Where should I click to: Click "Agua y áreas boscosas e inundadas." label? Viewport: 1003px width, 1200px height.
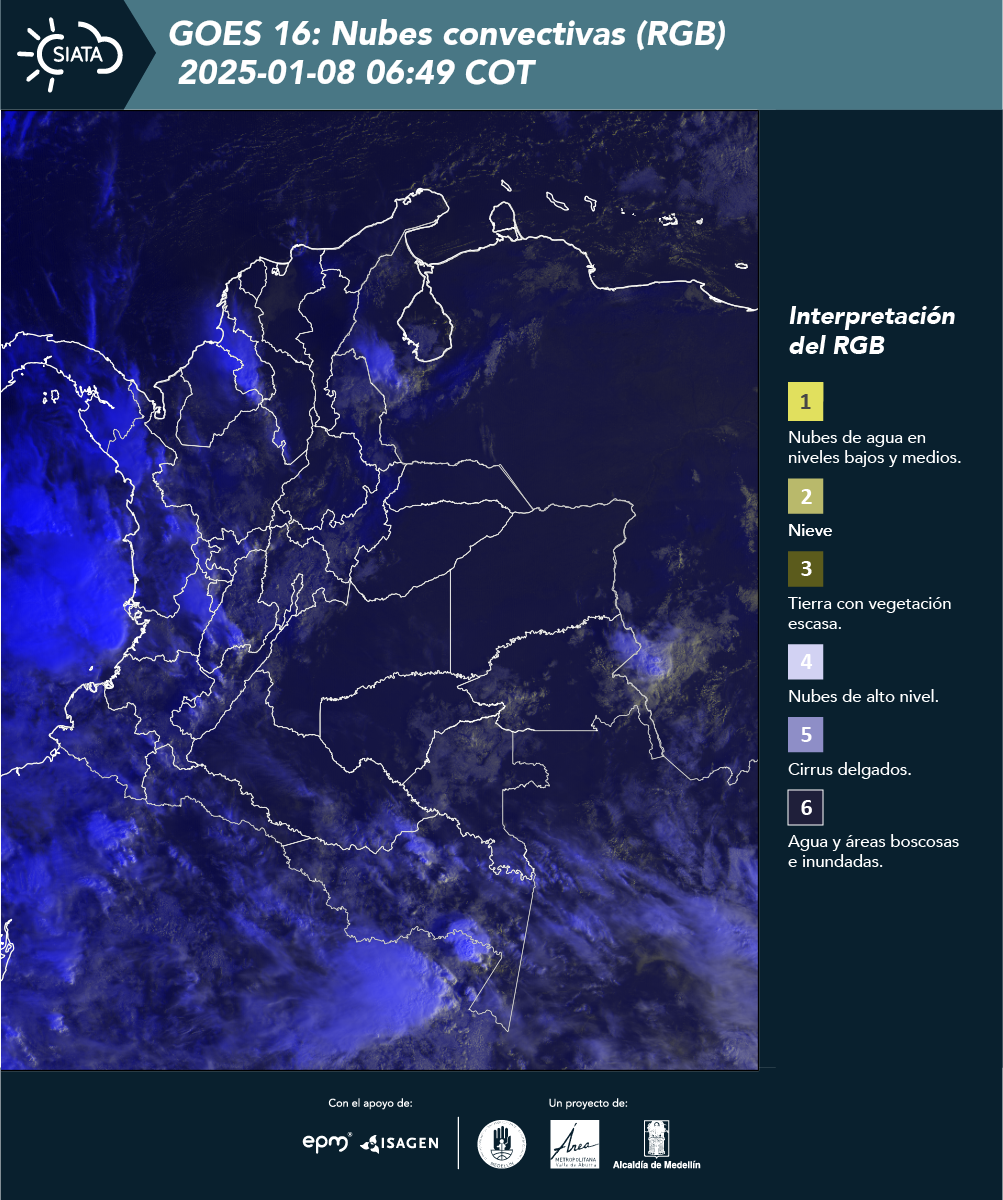873,851
